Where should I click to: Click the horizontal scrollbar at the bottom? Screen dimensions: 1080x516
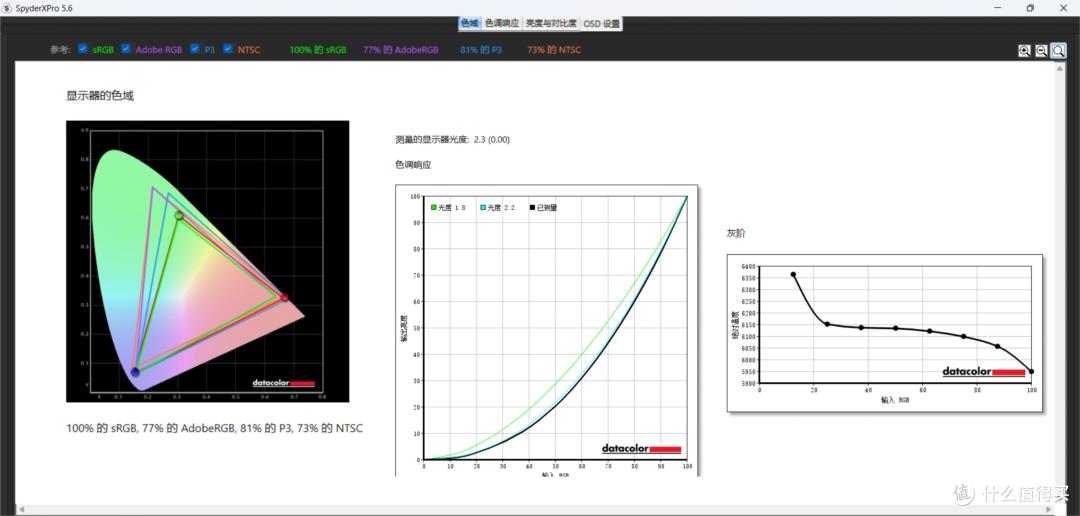(534, 510)
